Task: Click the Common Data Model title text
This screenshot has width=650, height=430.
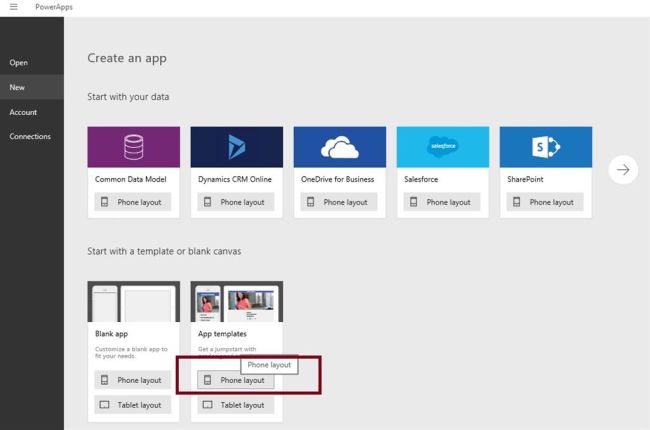Action: 131,179
